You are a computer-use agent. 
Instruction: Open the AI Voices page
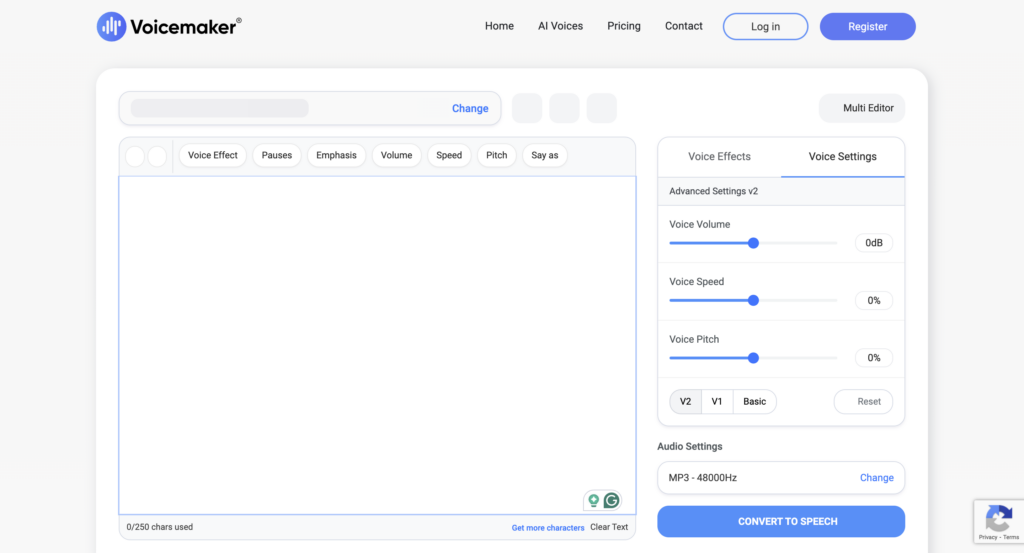pos(560,26)
